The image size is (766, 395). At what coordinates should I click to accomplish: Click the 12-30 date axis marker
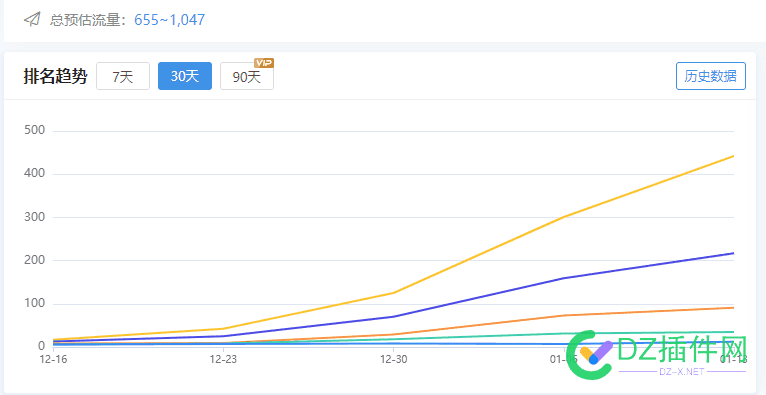[x=394, y=359]
